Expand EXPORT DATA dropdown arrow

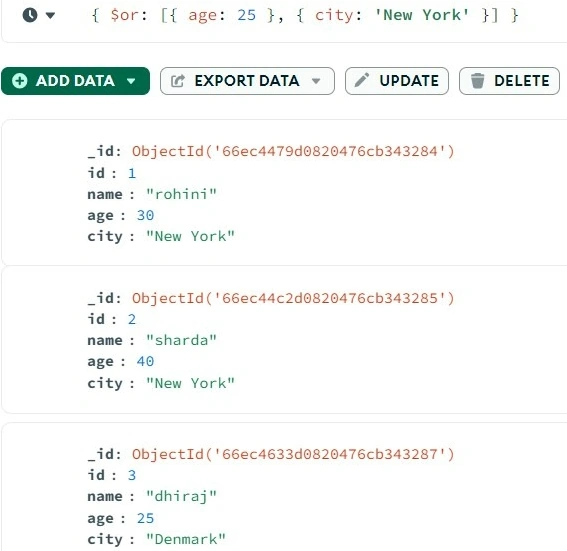(316, 81)
